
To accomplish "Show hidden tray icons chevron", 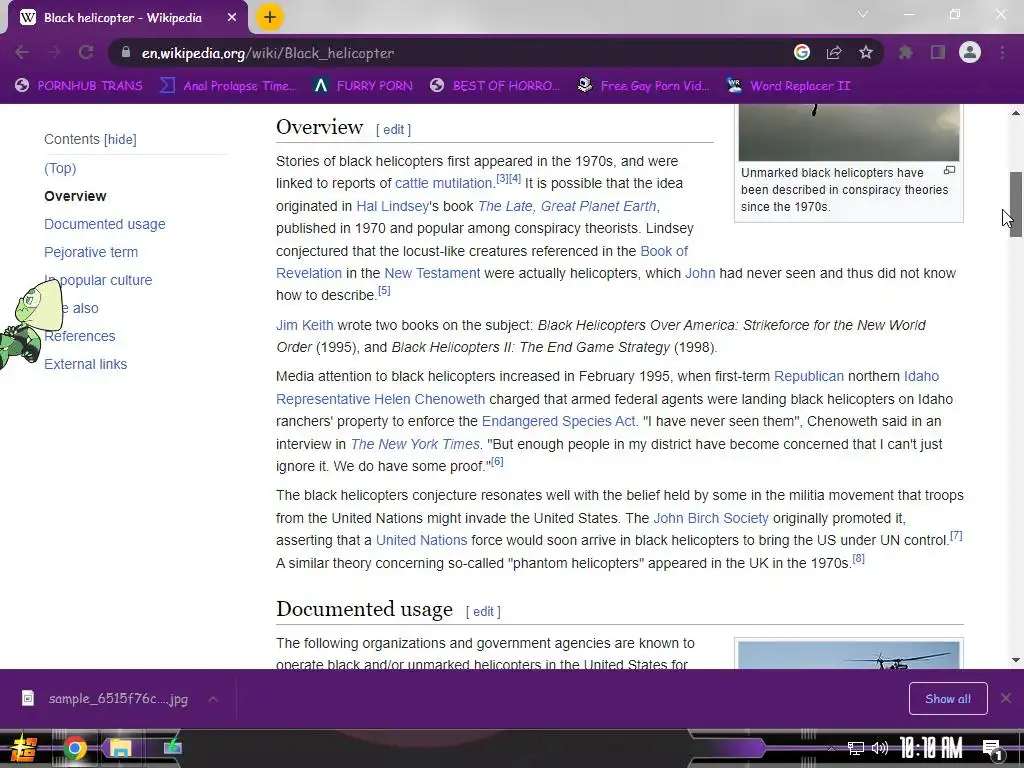I will tap(831, 748).
